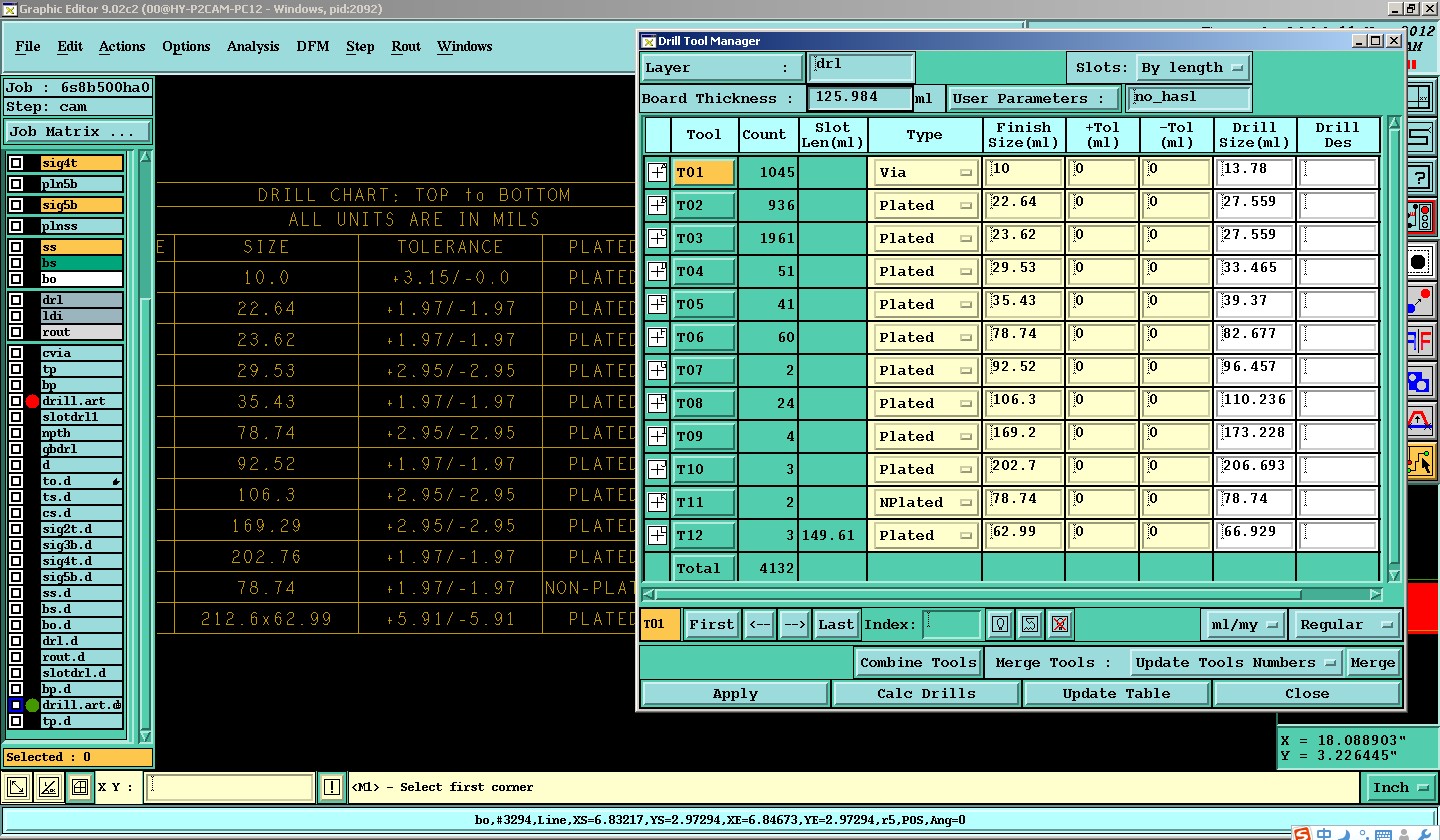The image size is (1440, 840).
Task: Click the X Y coordinate input field
Action: 229,788
